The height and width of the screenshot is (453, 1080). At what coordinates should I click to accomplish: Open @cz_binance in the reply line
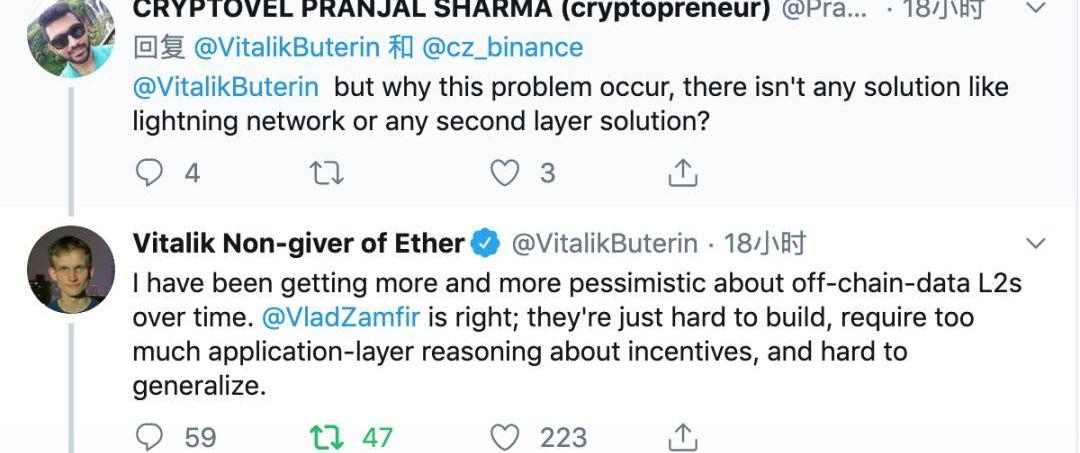click(x=503, y=47)
